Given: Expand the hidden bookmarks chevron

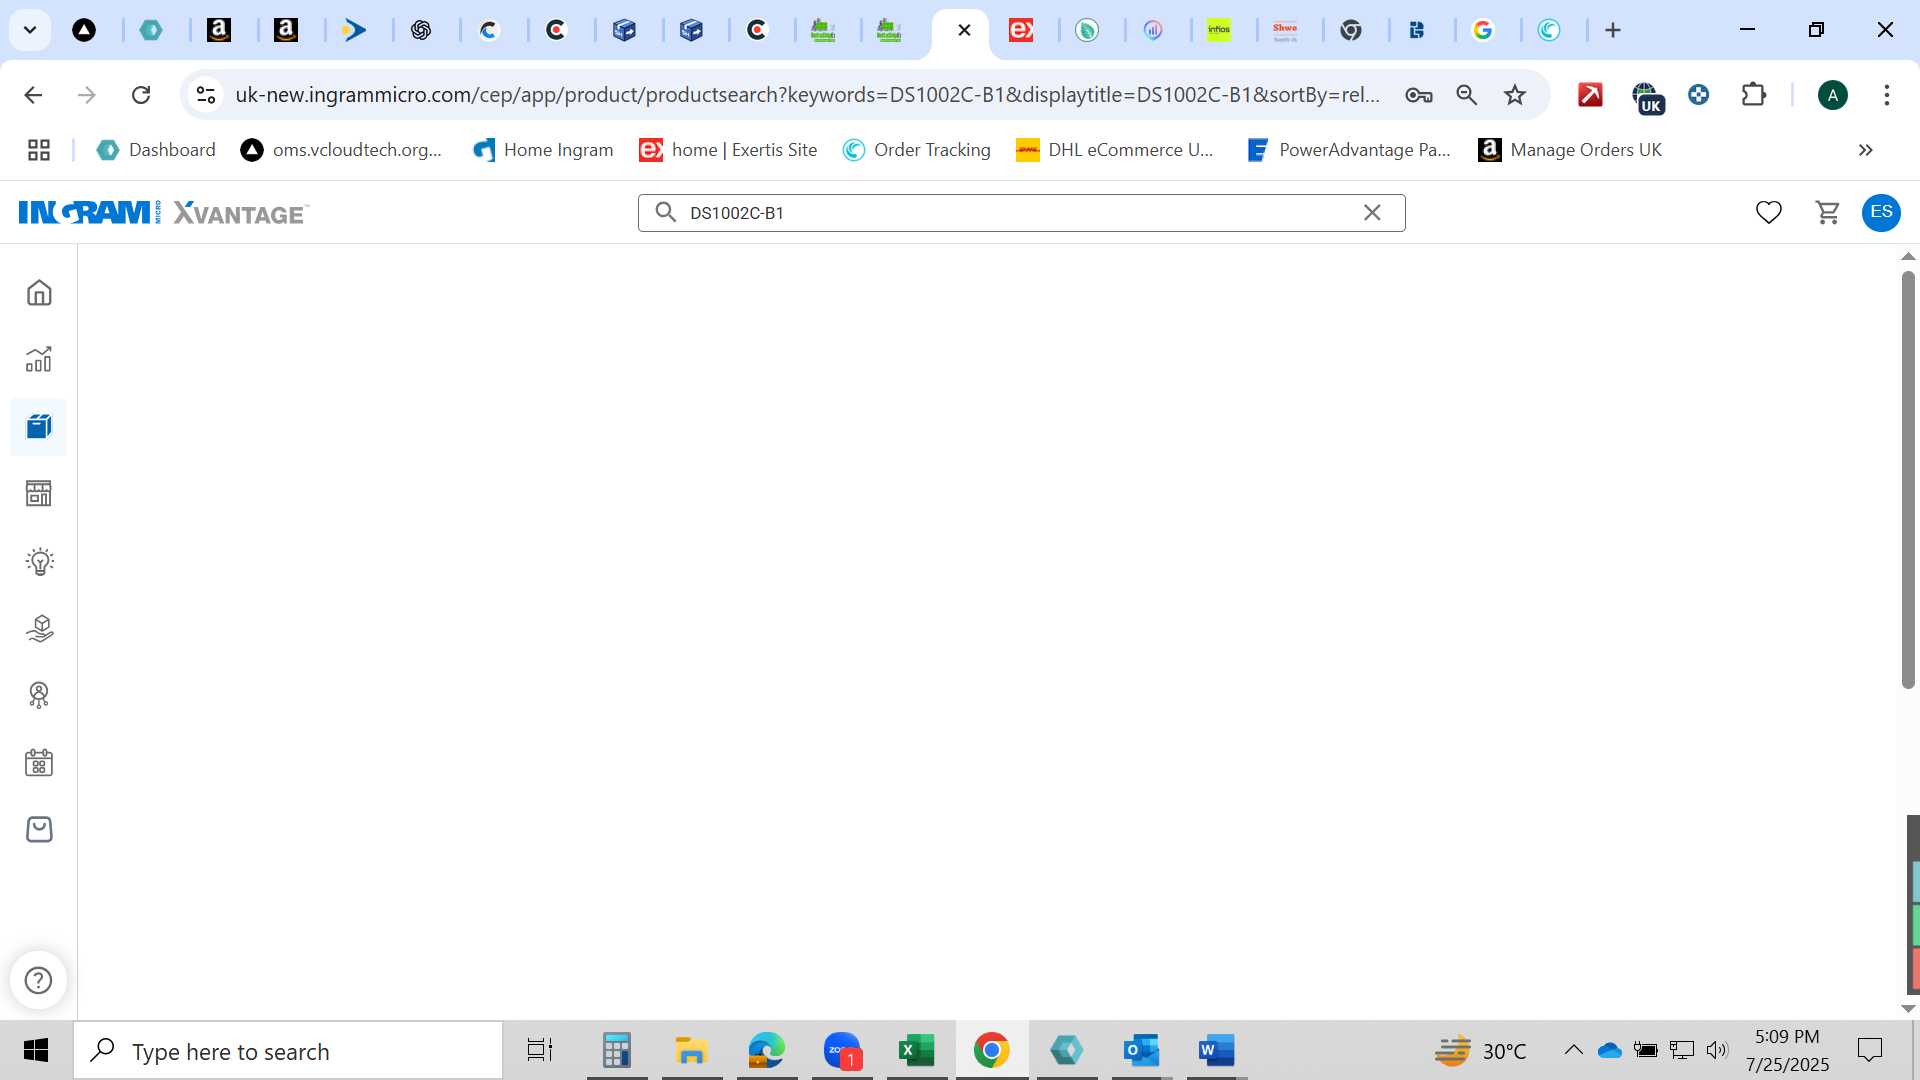Looking at the screenshot, I should click(1865, 150).
